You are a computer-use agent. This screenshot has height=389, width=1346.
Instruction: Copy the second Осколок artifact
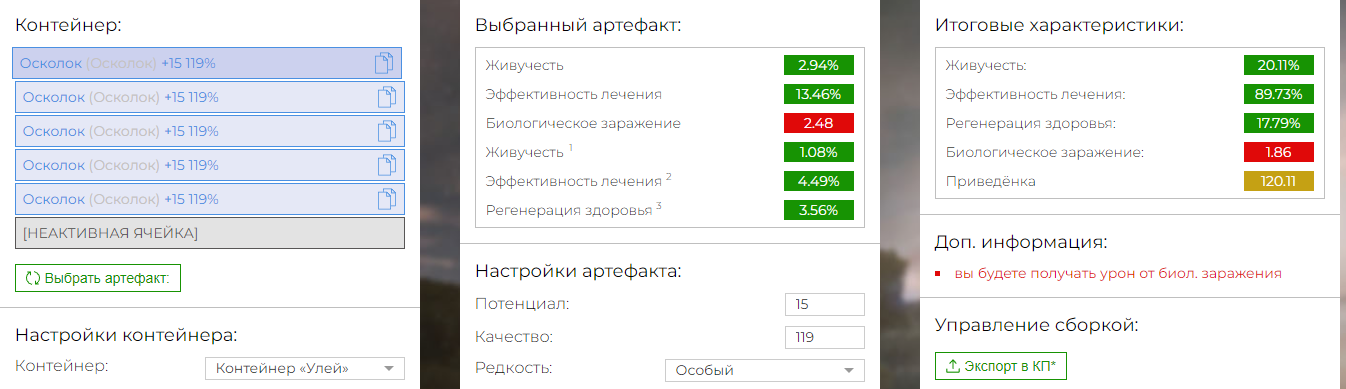[x=387, y=98]
